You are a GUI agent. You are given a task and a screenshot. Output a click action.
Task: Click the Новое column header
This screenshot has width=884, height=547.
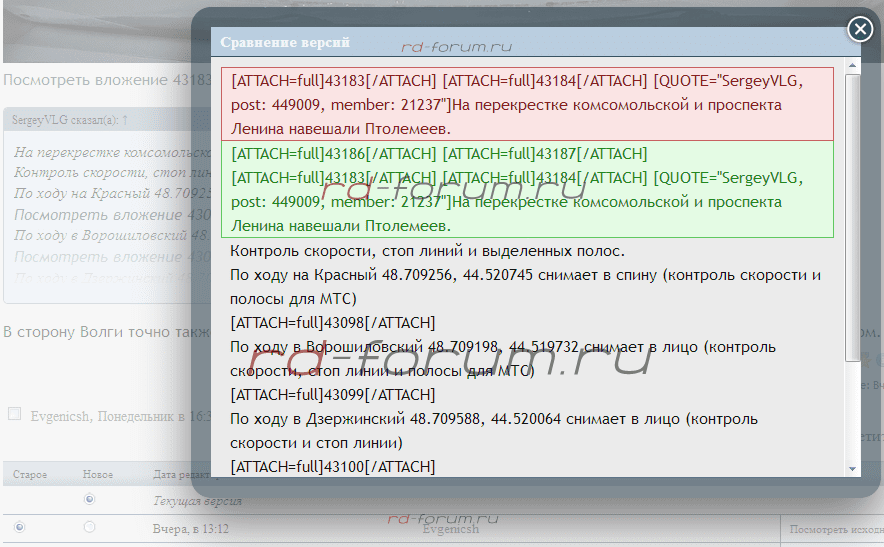pos(97,474)
